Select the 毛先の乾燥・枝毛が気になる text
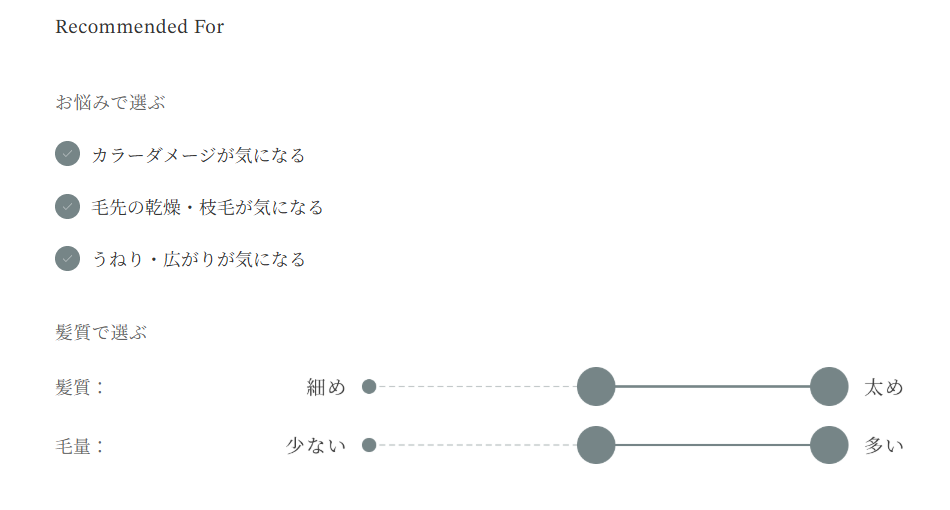The width and height of the screenshot is (950, 510). coord(207,207)
